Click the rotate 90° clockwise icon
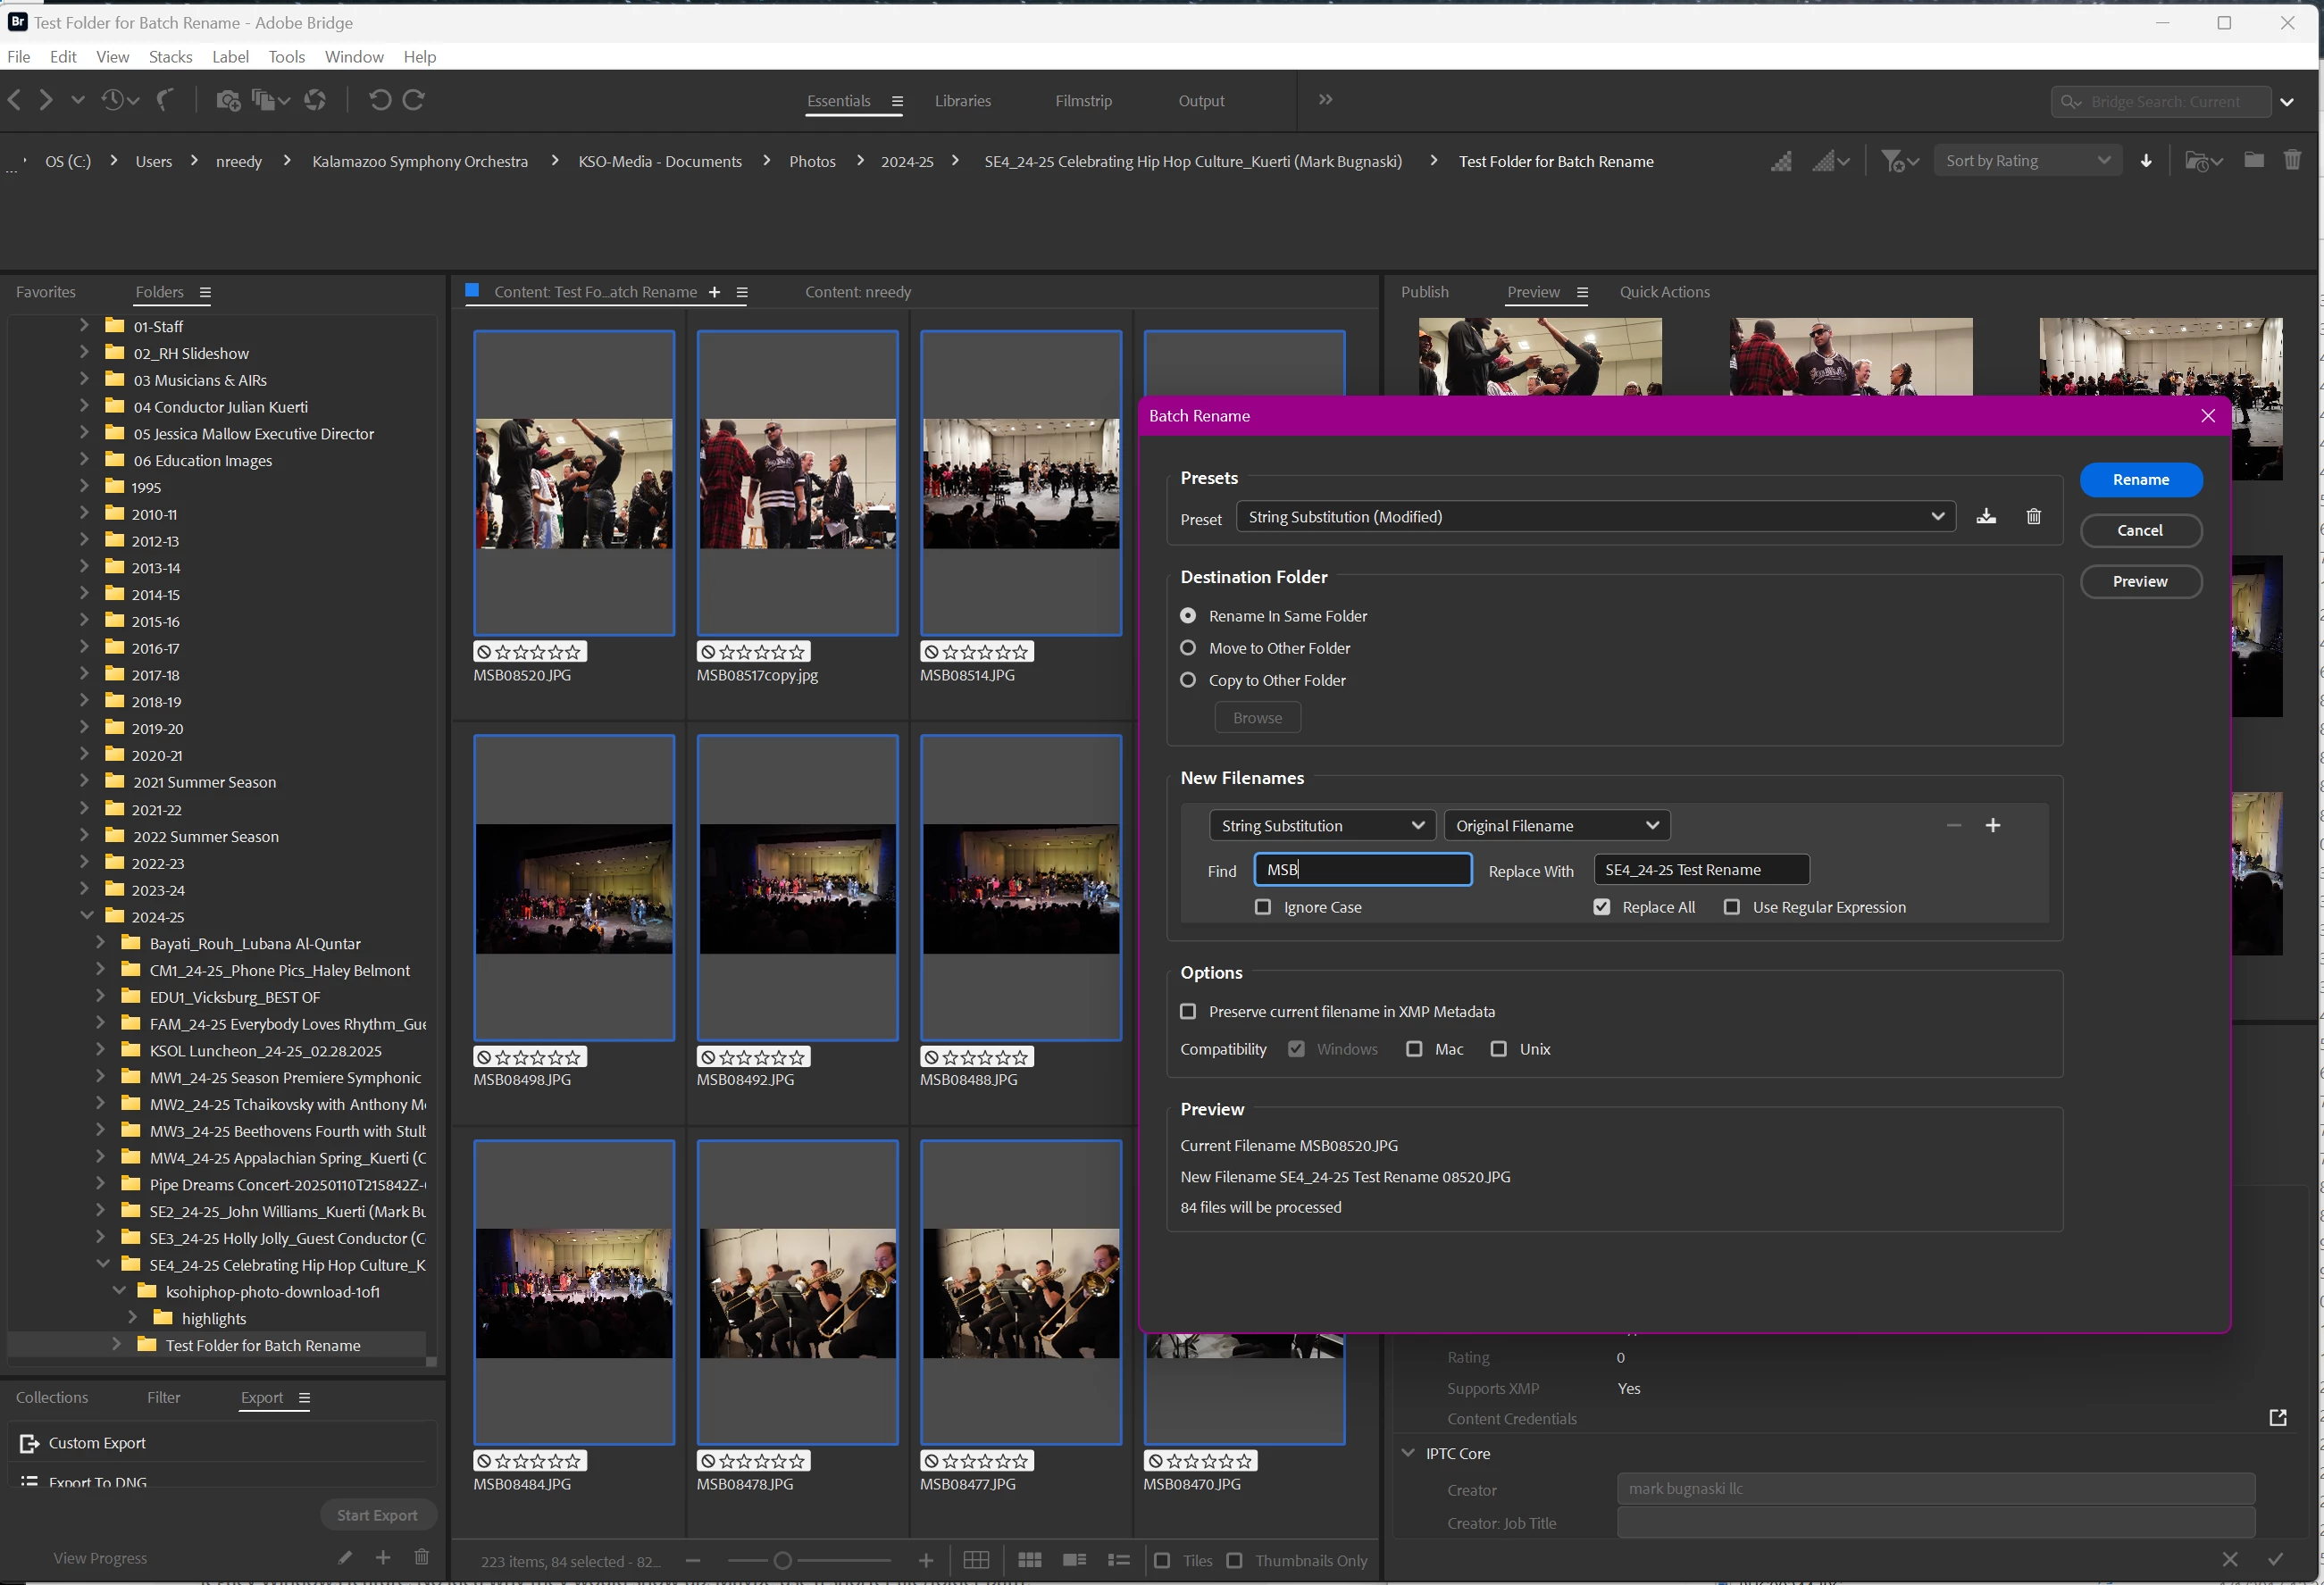Screen dimensions: 2324x1585 point(414,100)
